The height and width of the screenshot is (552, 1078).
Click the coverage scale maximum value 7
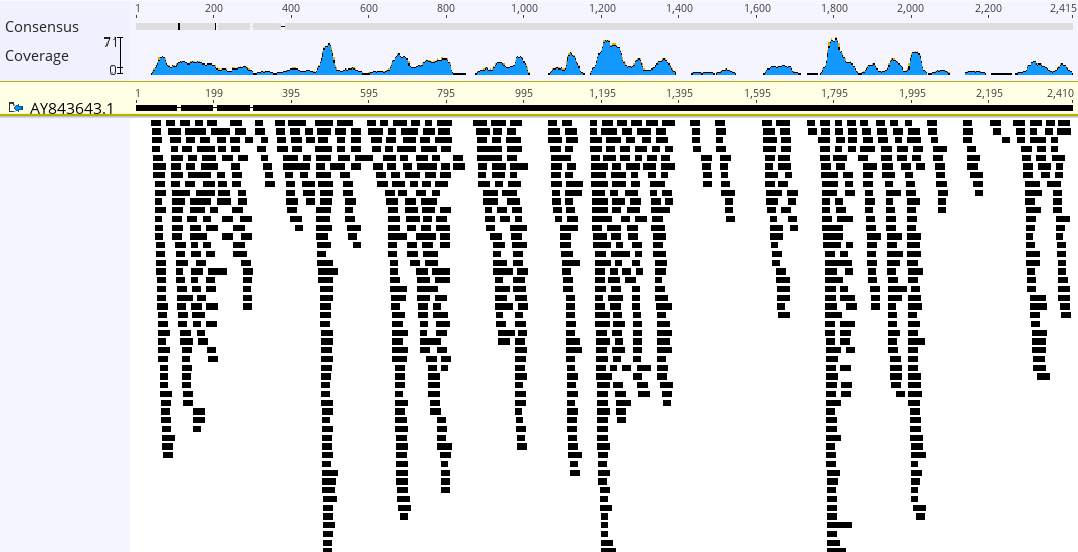click(x=107, y=42)
